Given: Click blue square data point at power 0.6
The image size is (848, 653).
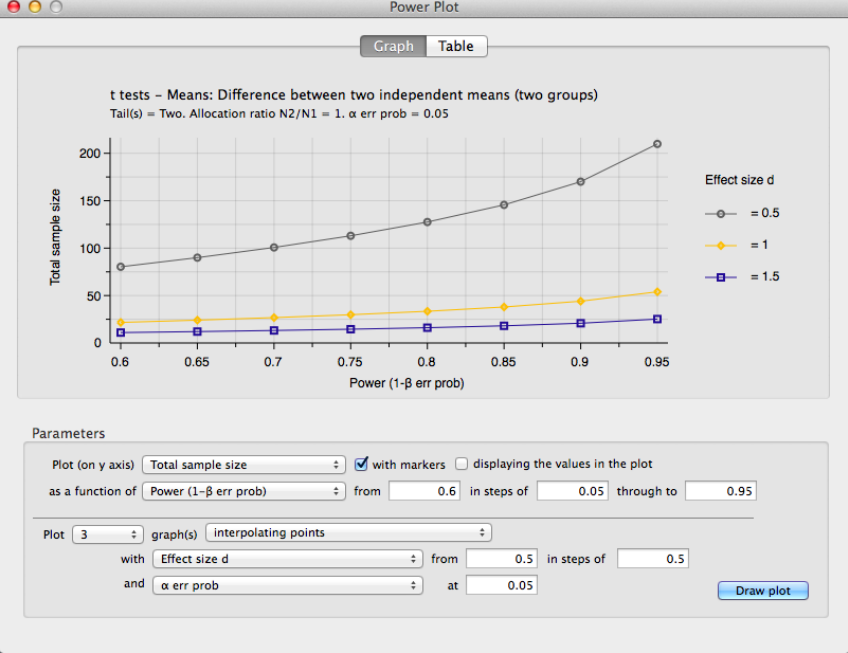Looking at the screenshot, I should [121, 333].
